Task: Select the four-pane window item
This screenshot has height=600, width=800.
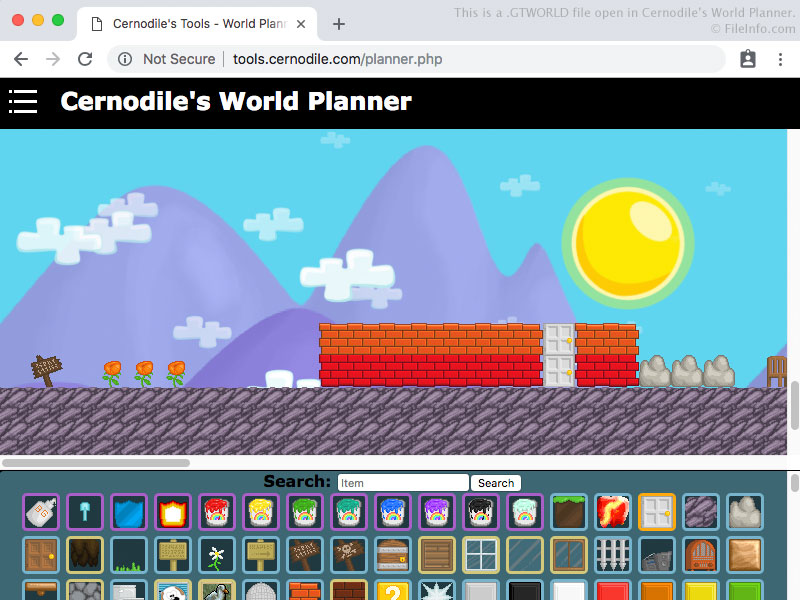Action: coord(481,555)
